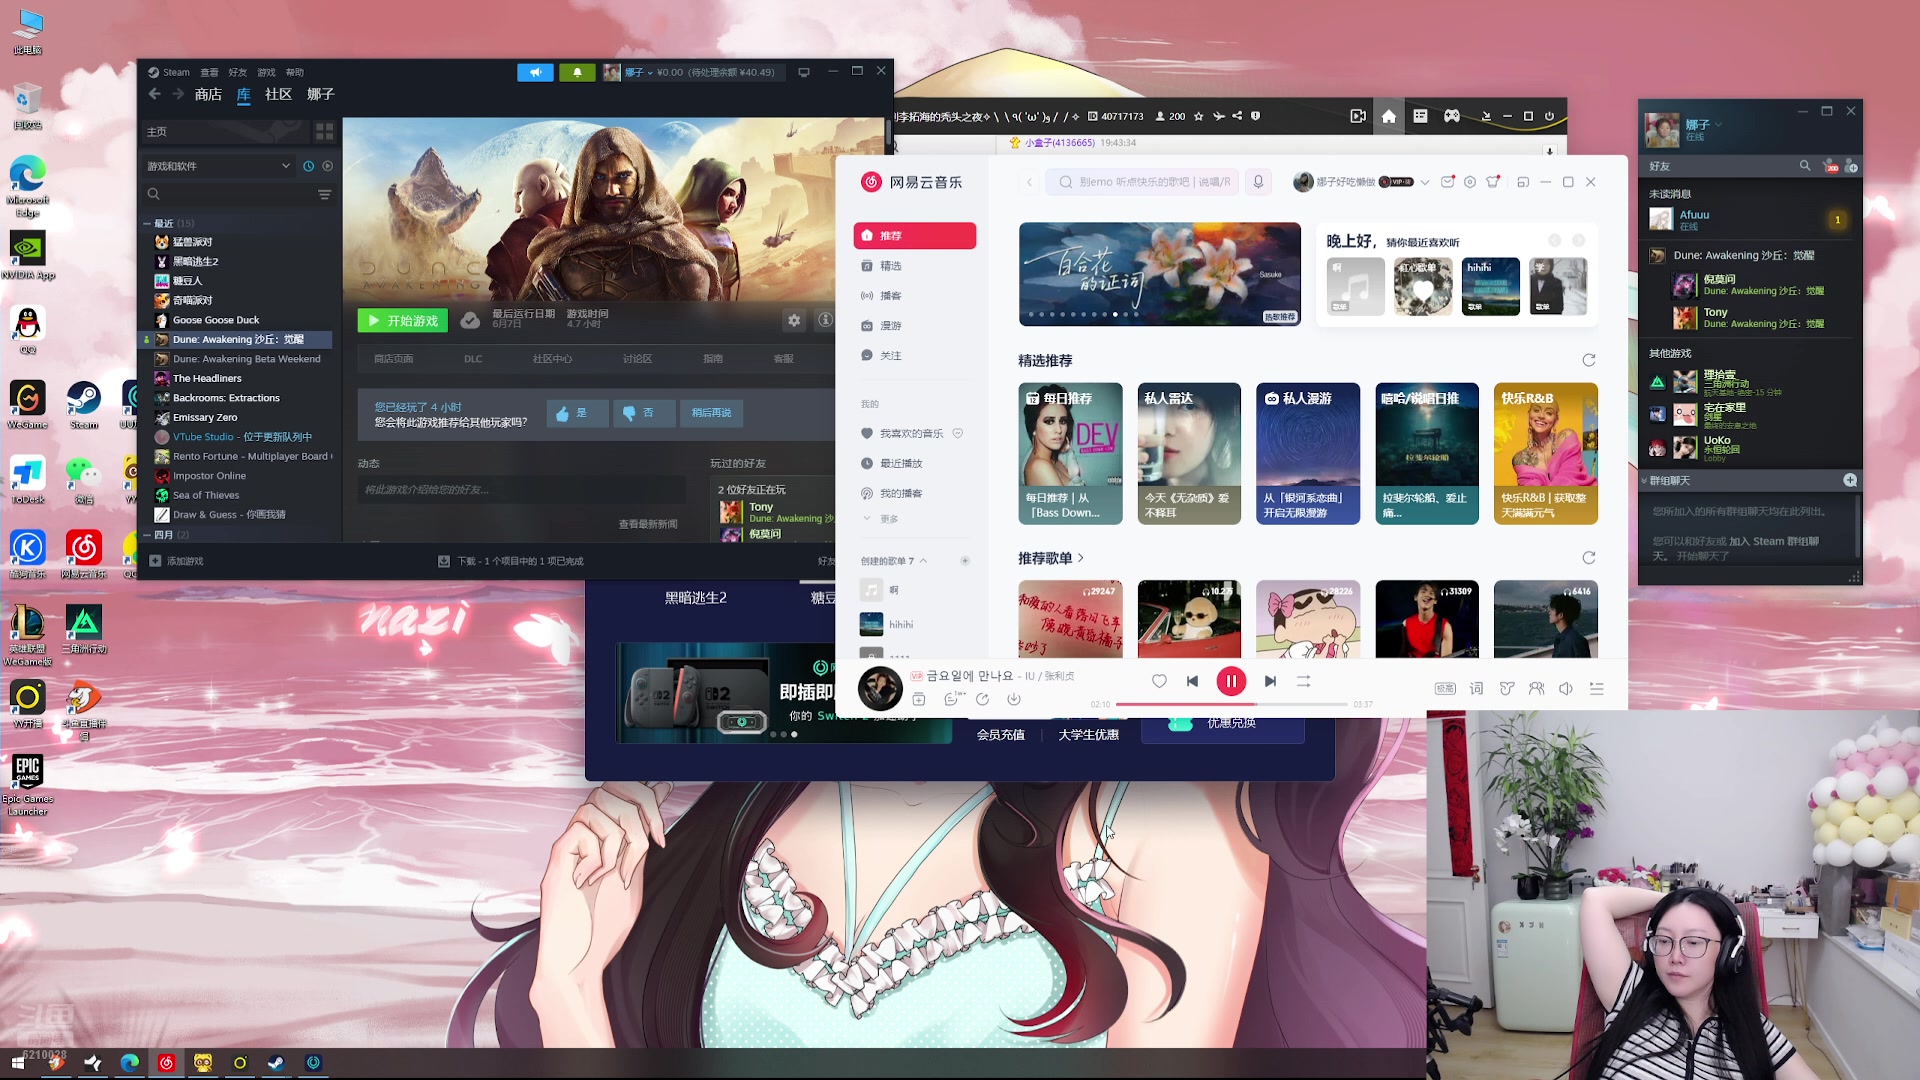Viewport: 1920px width, 1080px height.
Task: Skip to previous track in NetEase Music
Action: point(1192,681)
